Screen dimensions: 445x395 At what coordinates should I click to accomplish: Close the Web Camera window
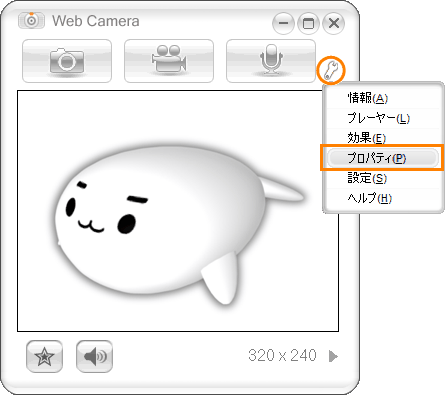pos(334,23)
